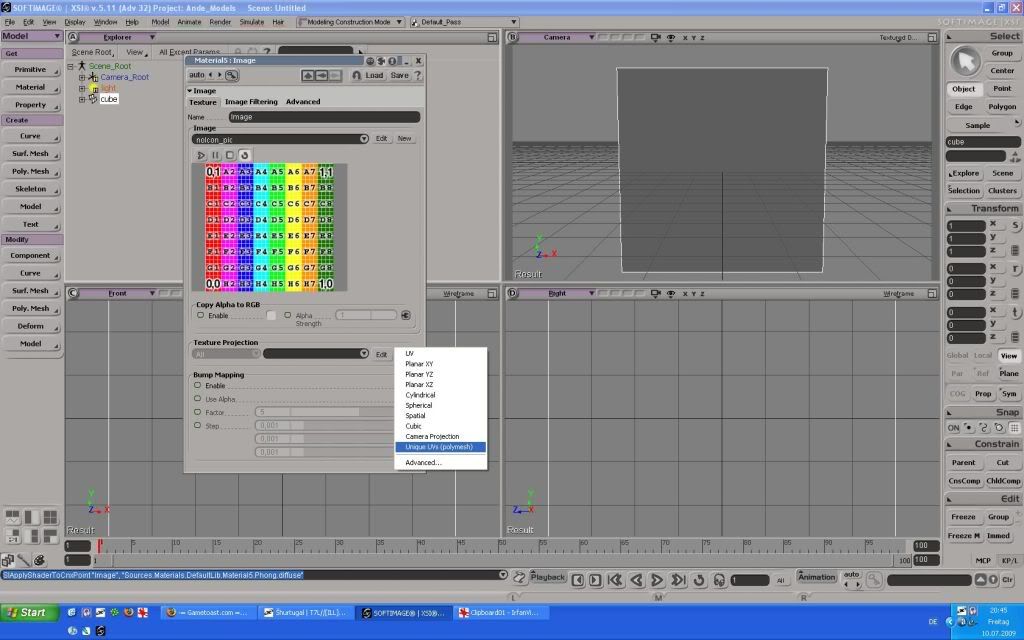Activate the View transform mode toggle
The image size is (1024, 640).
pos(1009,356)
